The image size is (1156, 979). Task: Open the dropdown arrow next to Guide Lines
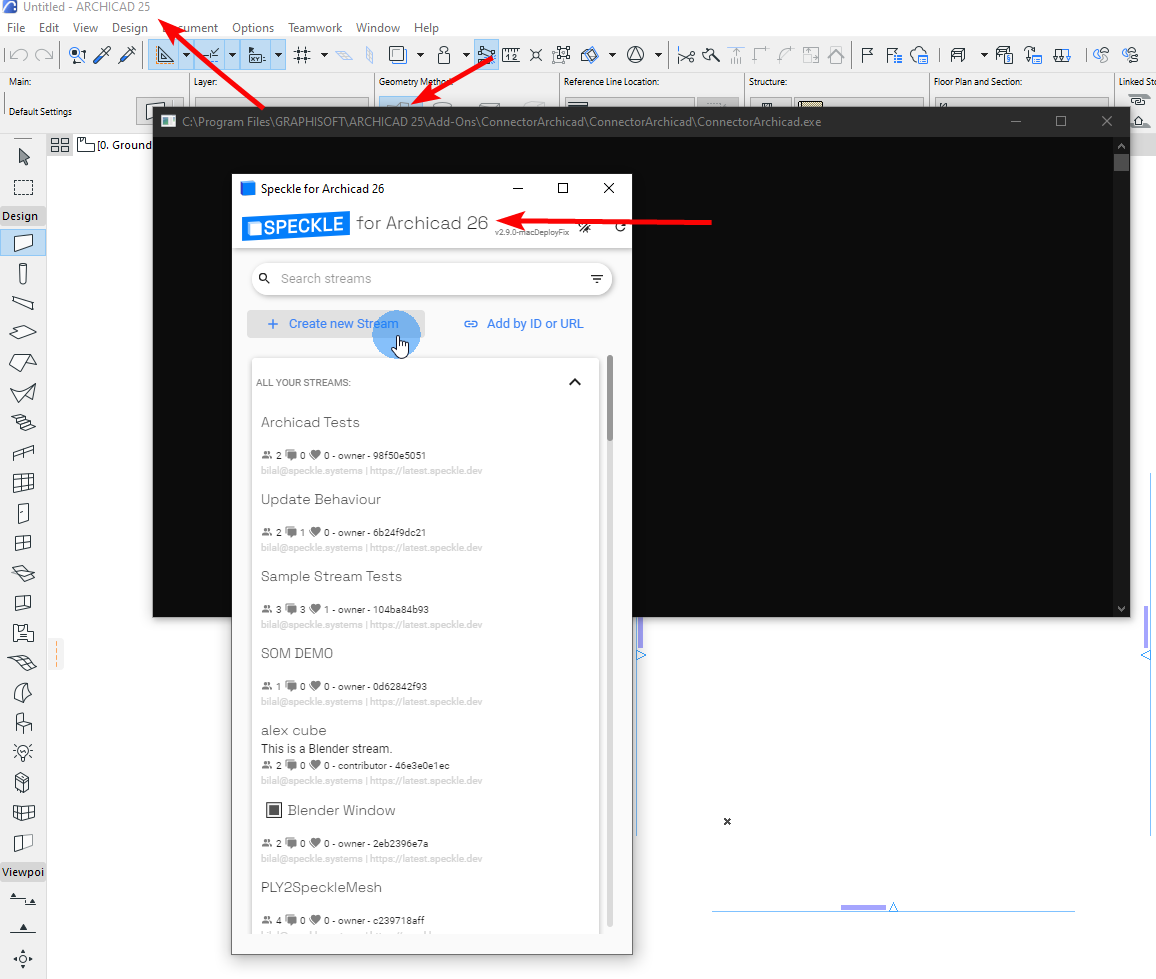[186, 55]
